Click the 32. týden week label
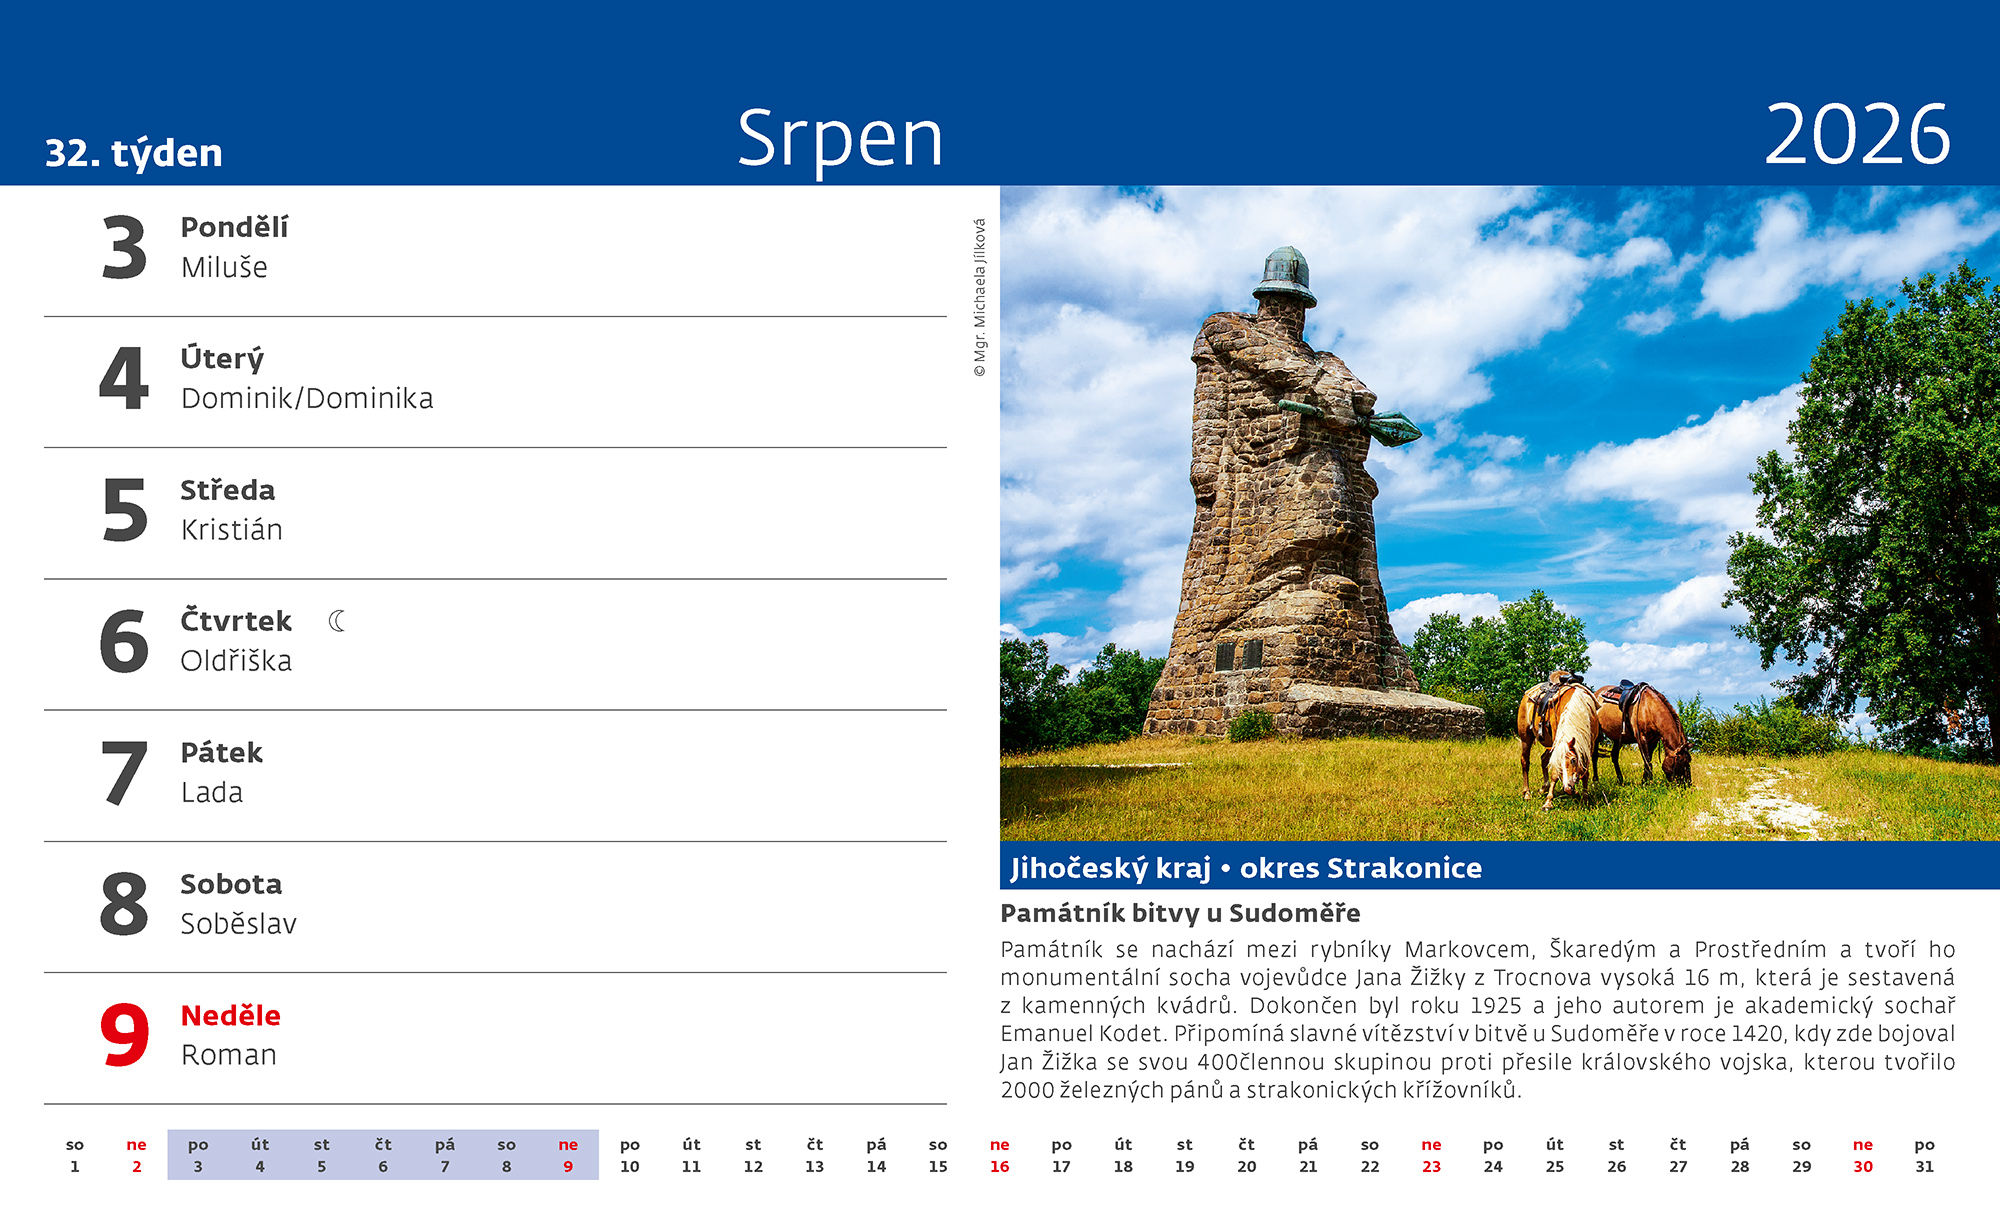The height and width of the screenshot is (1230, 2000). click(x=134, y=153)
